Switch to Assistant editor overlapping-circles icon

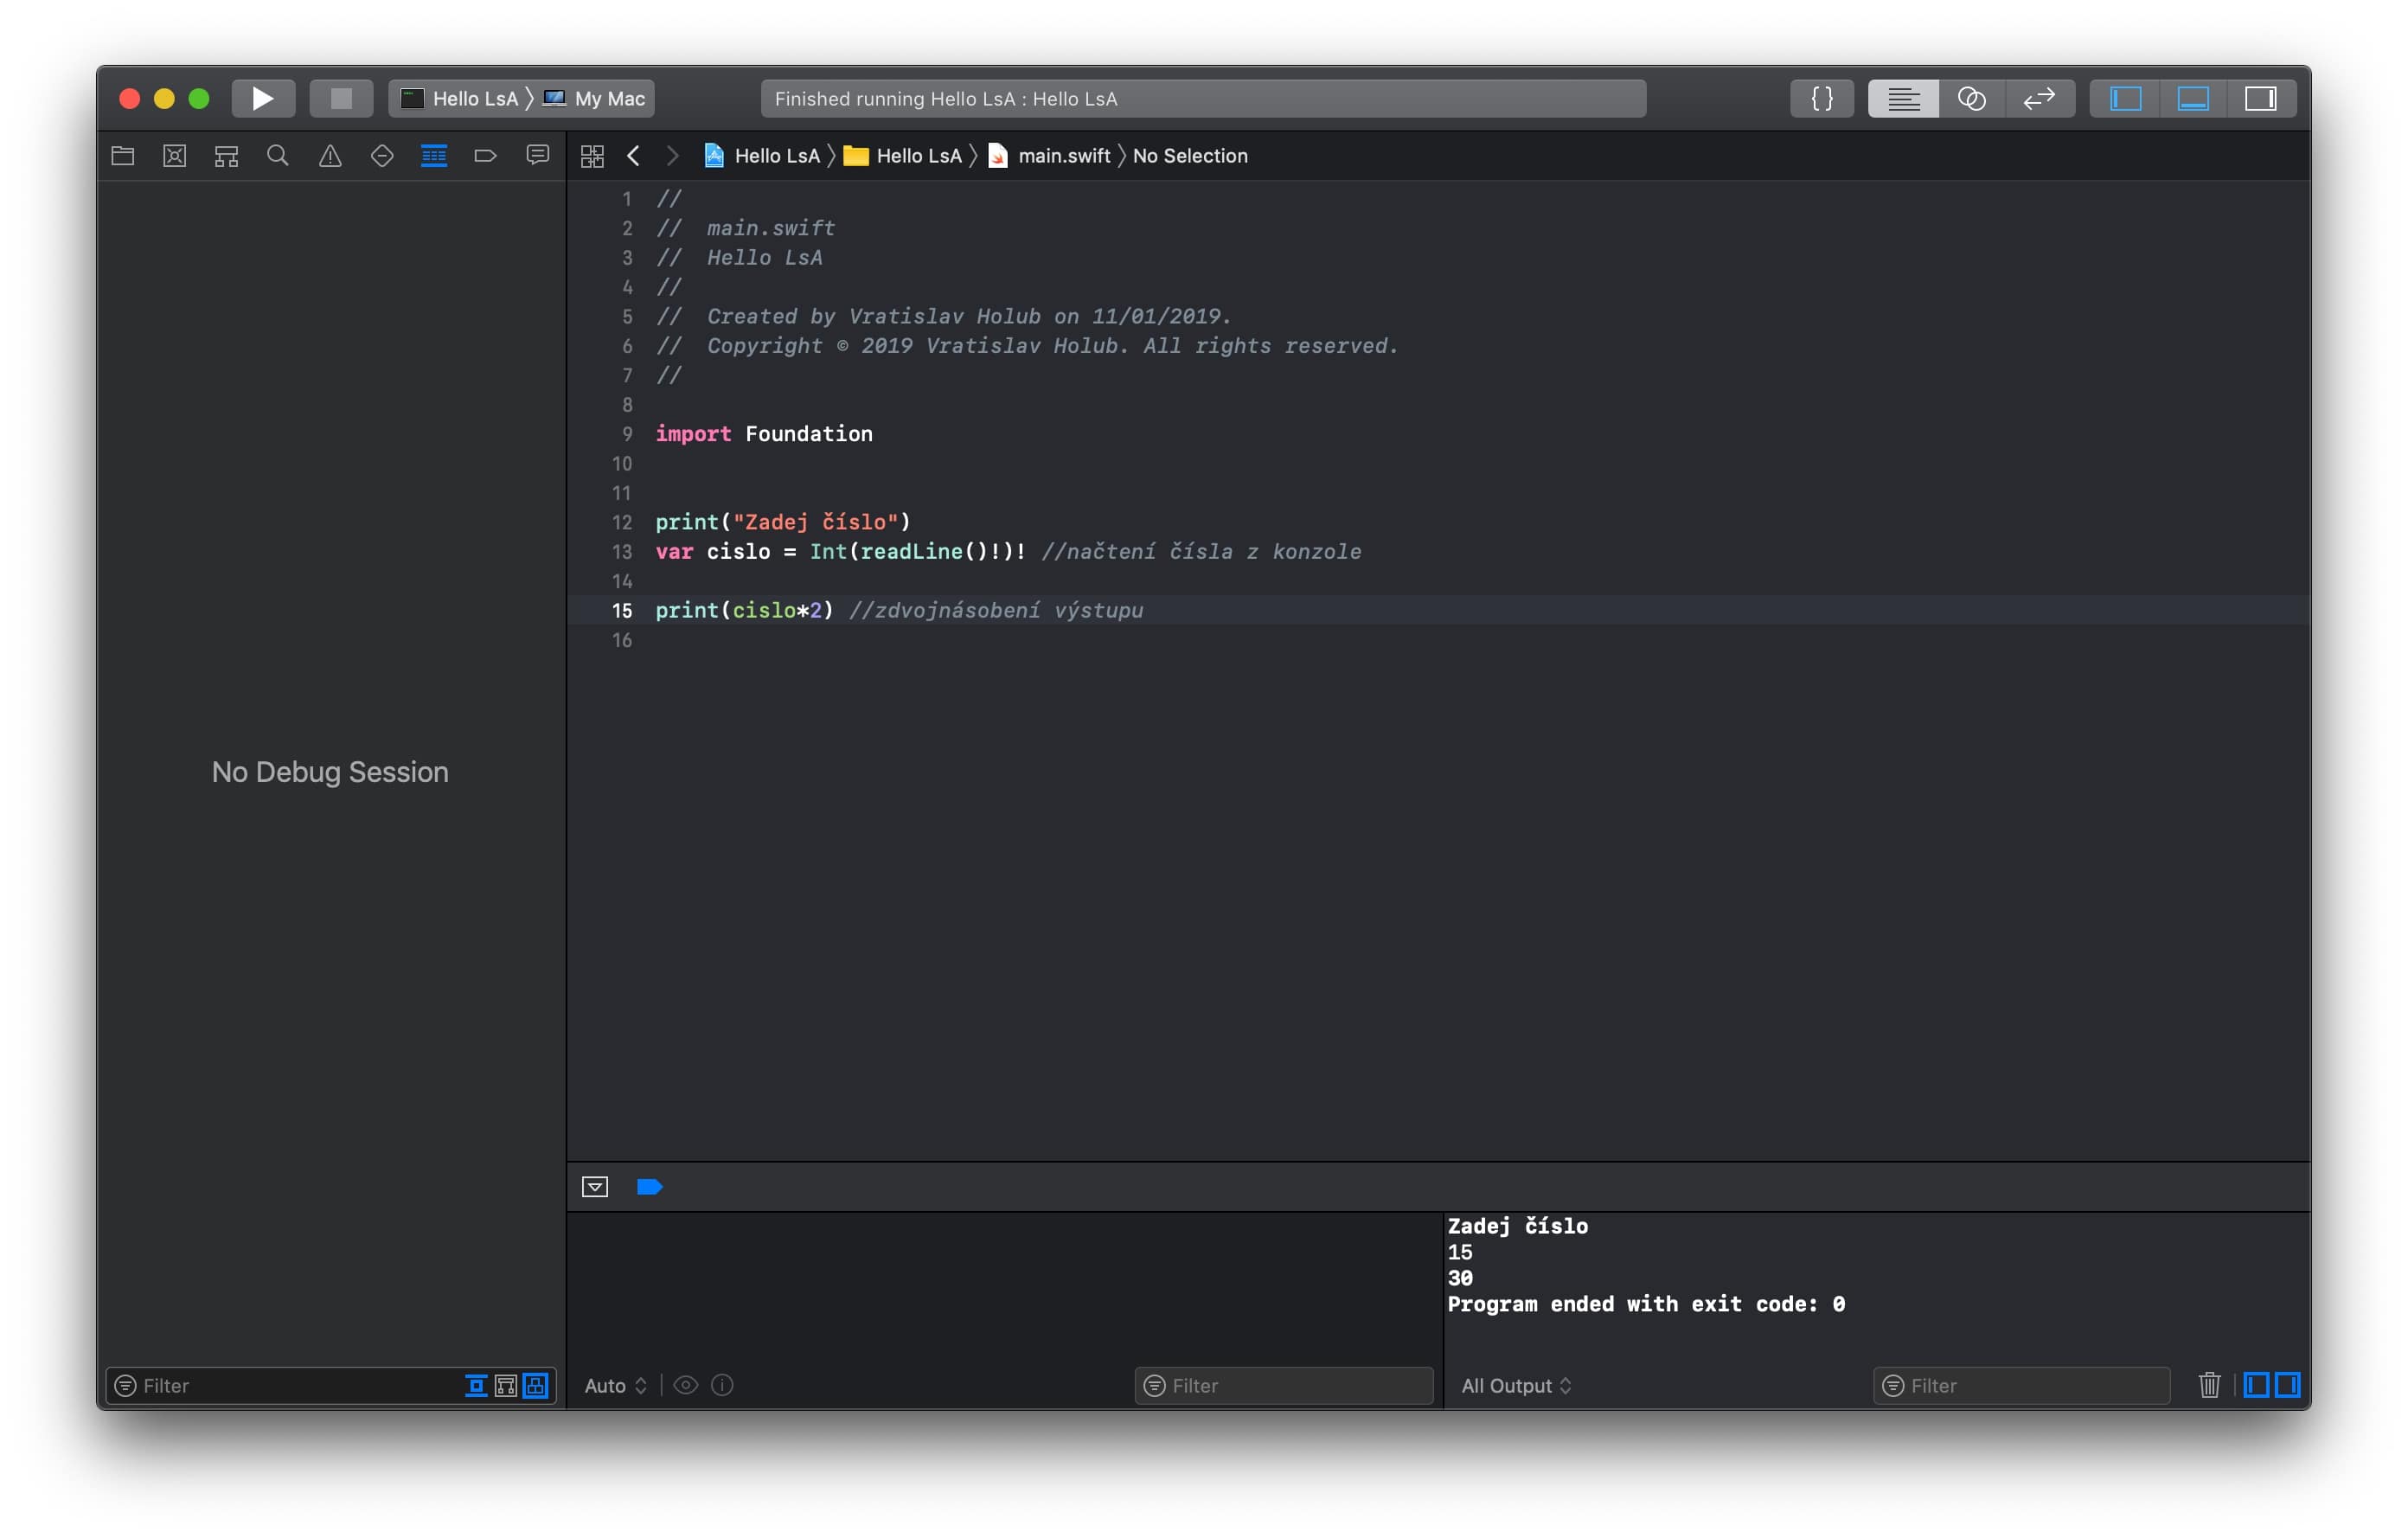tap(1971, 98)
